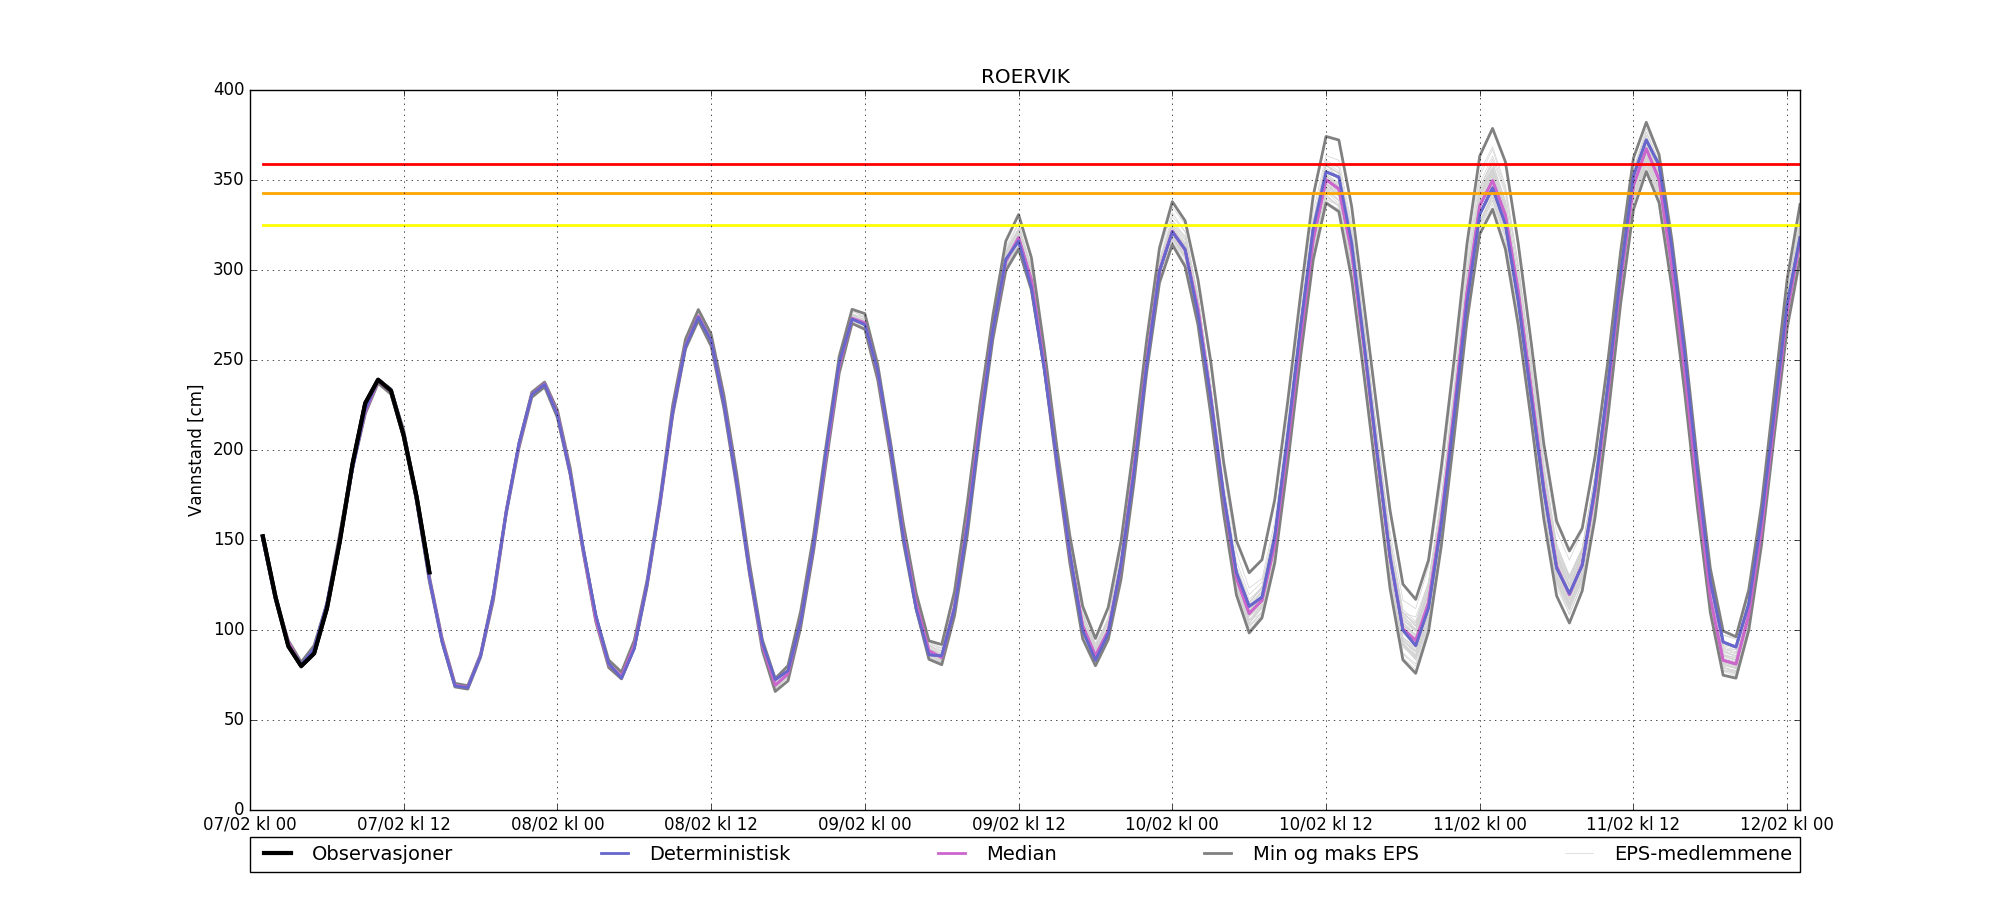The height and width of the screenshot is (900, 2000).
Task: Click blue Deterministisk line swatch in legend
Action: click(615, 854)
